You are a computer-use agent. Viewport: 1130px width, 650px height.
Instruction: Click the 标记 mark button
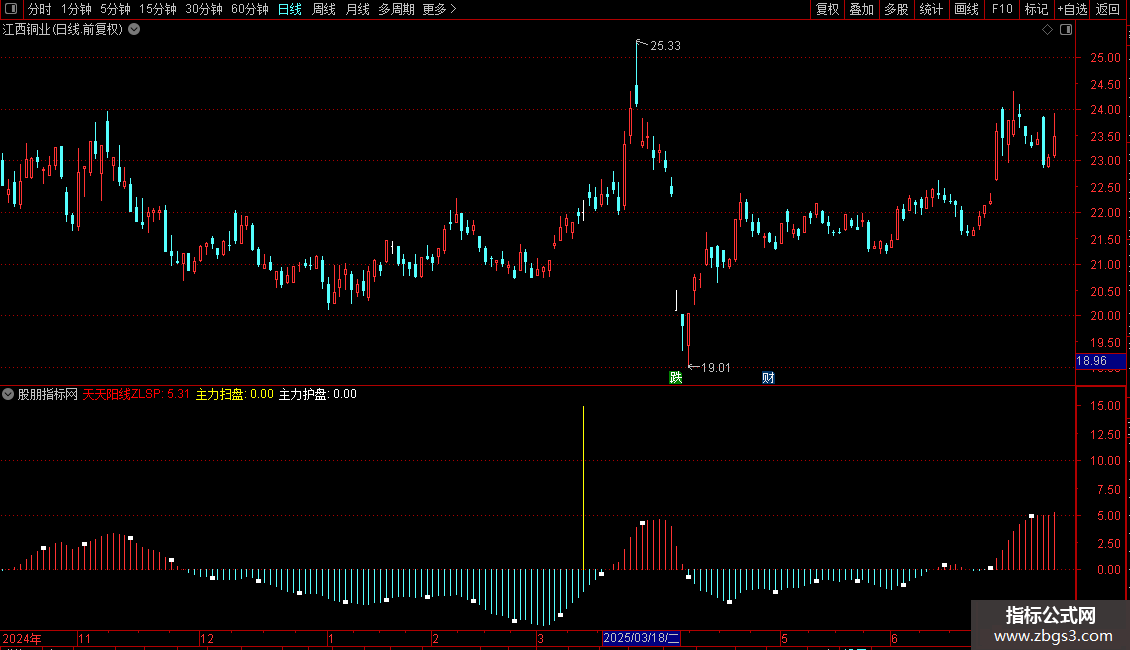click(x=1036, y=9)
